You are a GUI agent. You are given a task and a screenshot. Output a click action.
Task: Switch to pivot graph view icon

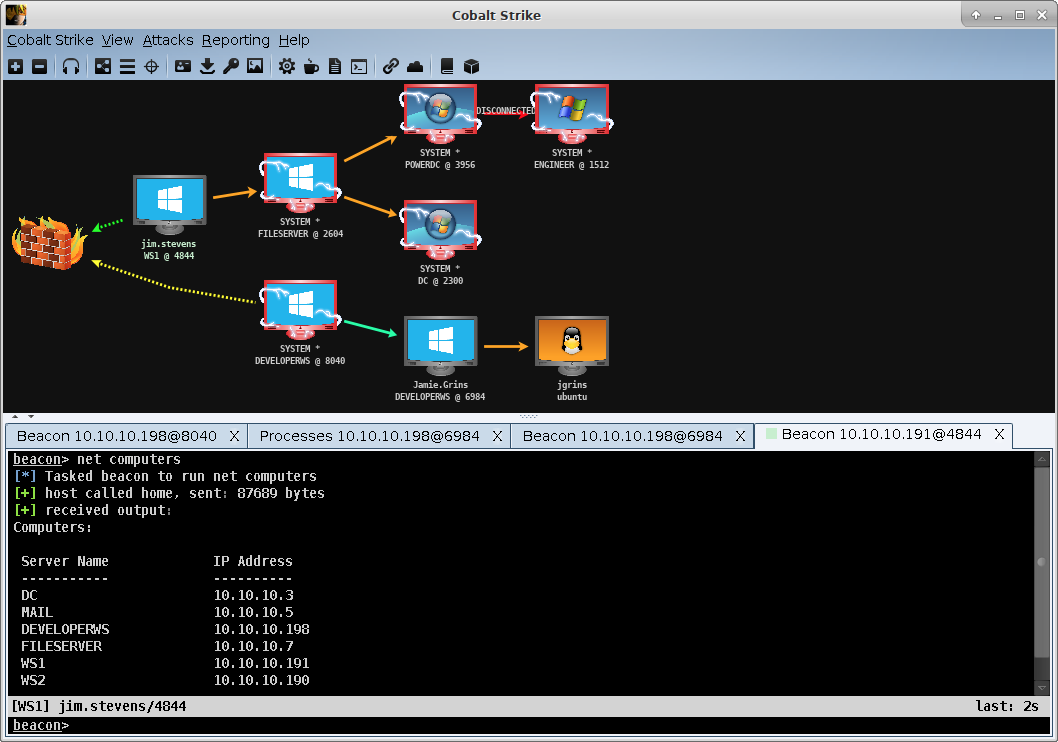[103, 67]
